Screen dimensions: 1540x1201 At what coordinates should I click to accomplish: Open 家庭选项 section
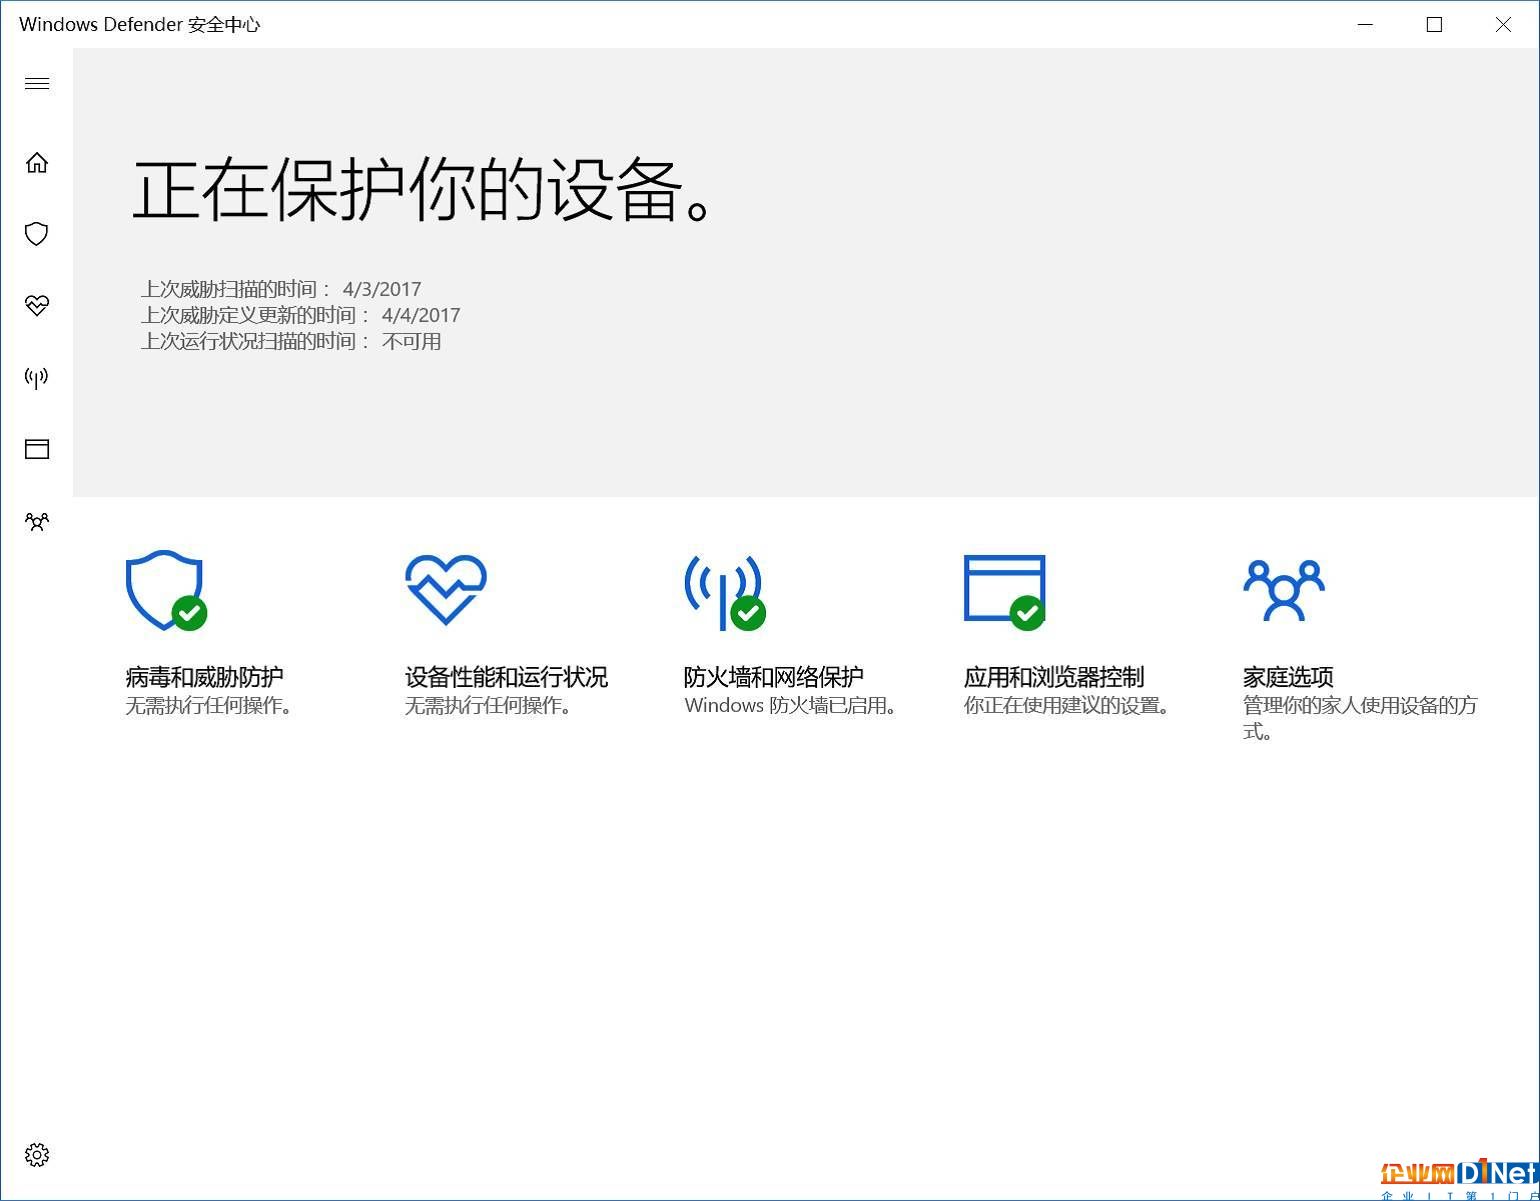coord(1288,677)
